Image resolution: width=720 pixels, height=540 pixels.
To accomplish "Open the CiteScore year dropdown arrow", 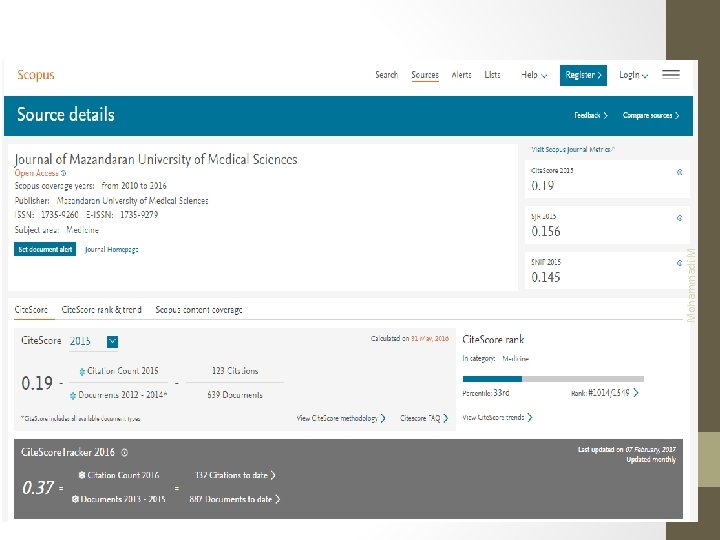I will (x=112, y=342).
